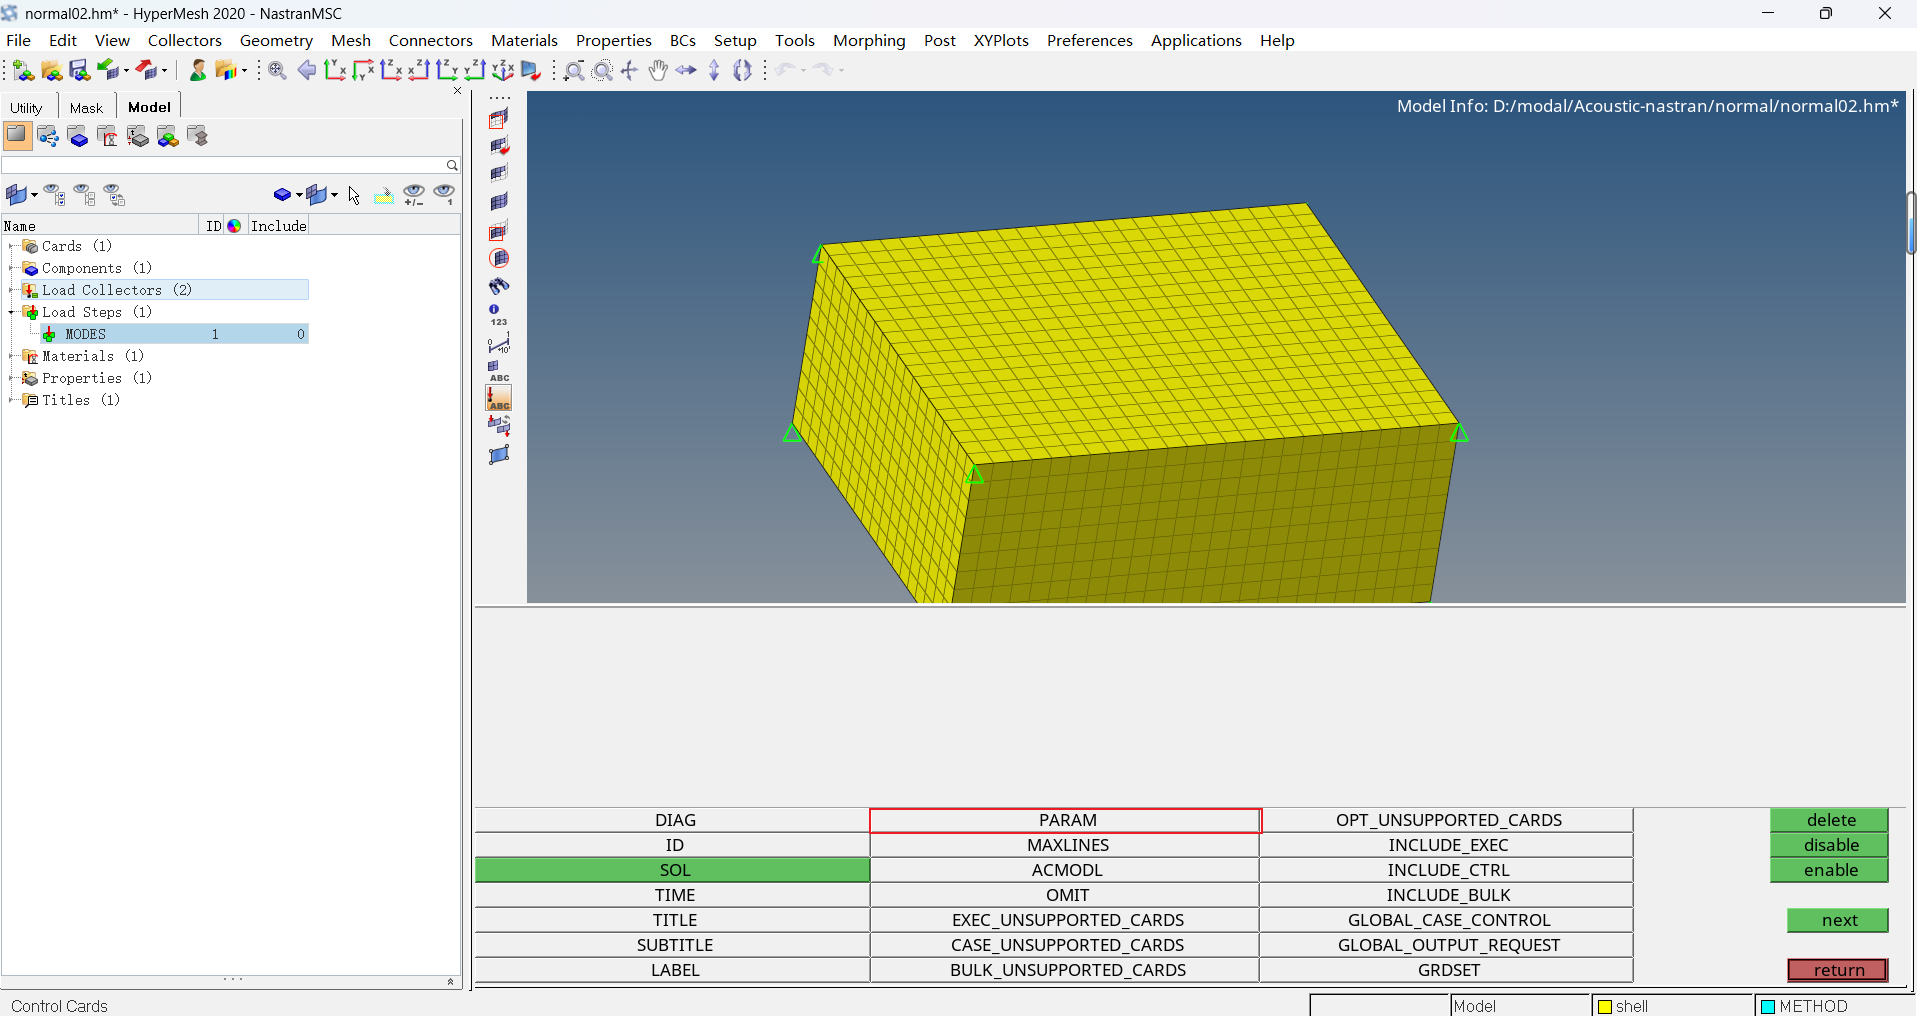Export the model via red export arrow
The width and height of the screenshot is (1917, 1016).
pyautogui.click(x=146, y=71)
